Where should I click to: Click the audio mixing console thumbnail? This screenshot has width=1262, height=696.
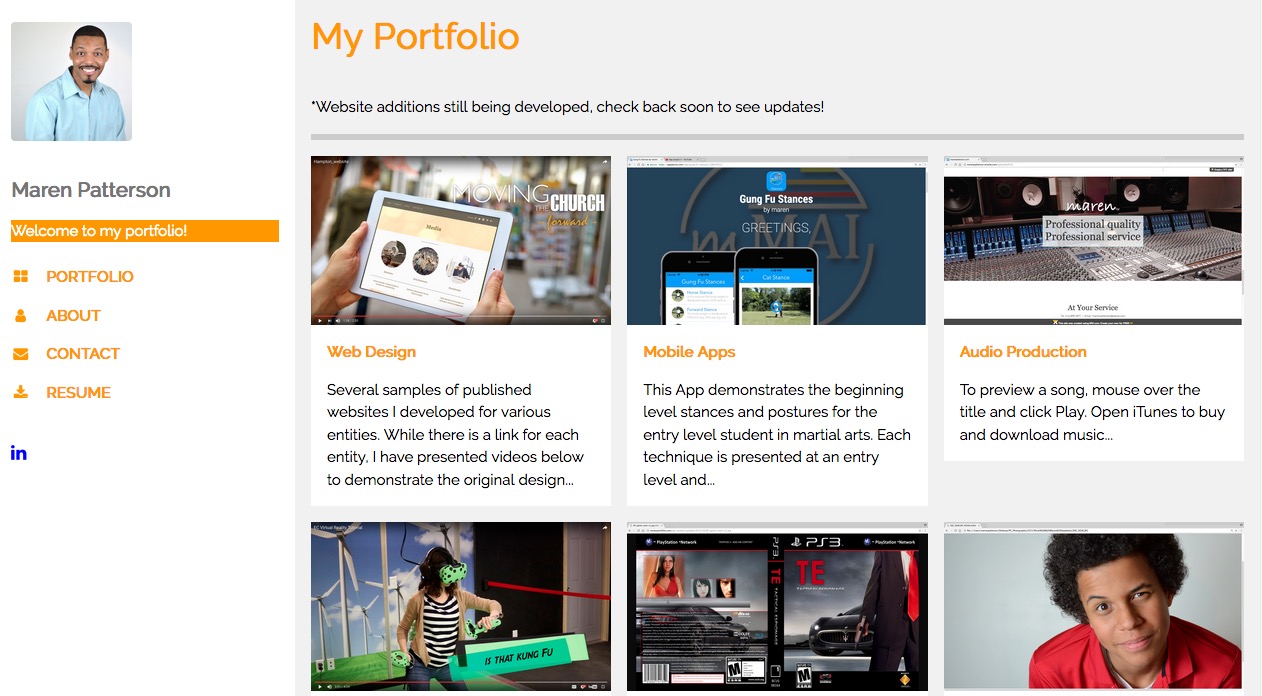point(1094,240)
